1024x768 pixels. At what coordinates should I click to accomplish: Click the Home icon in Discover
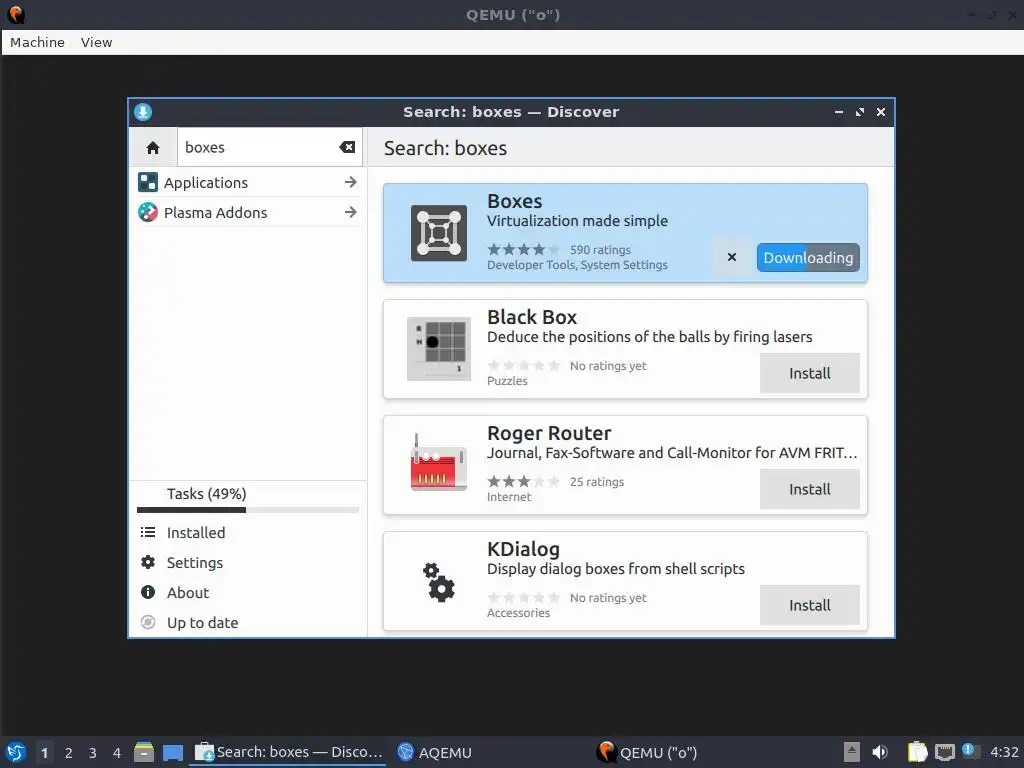coord(153,148)
